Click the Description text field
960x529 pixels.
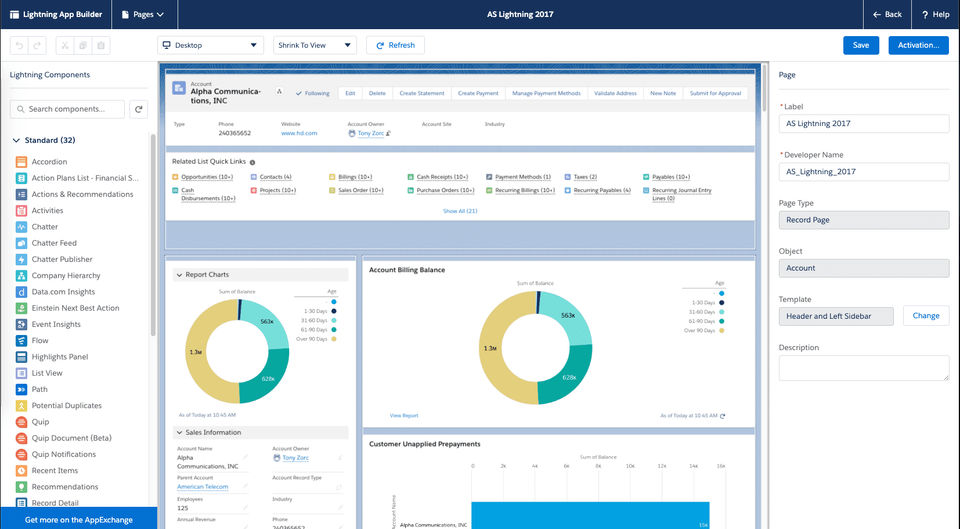click(864, 369)
